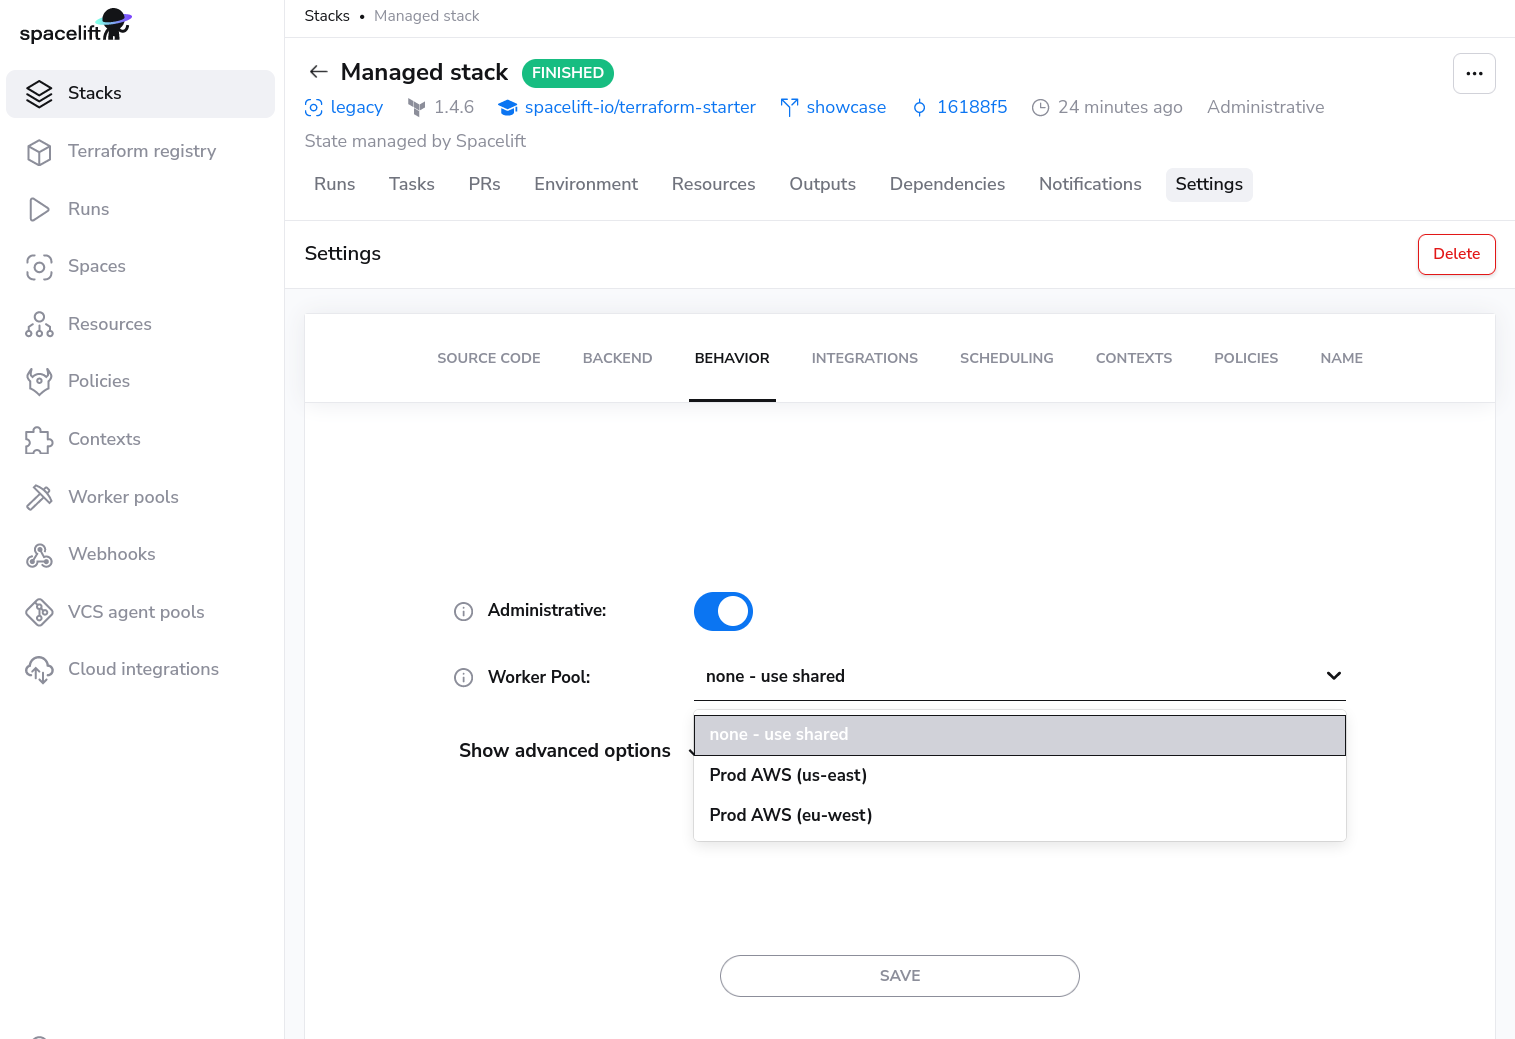Image resolution: width=1515 pixels, height=1039 pixels.
Task: Switch to the SCHEDULING tab
Action: (x=1006, y=358)
